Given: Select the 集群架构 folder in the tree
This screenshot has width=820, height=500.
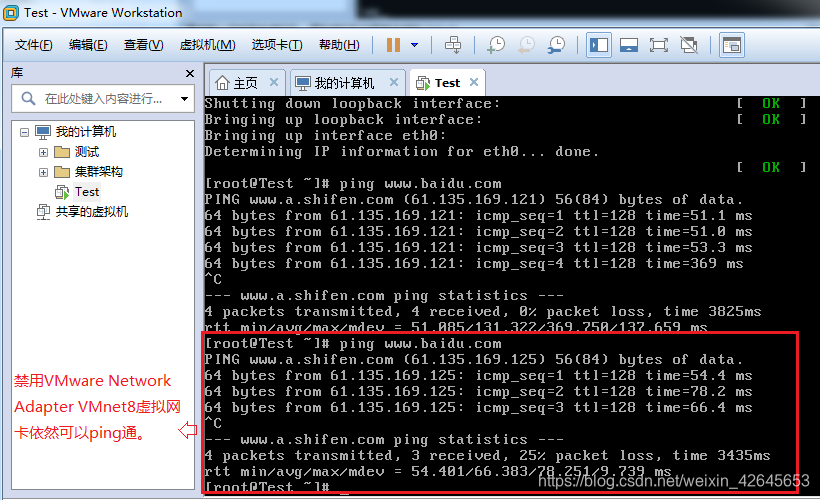Looking at the screenshot, I should [98, 172].
